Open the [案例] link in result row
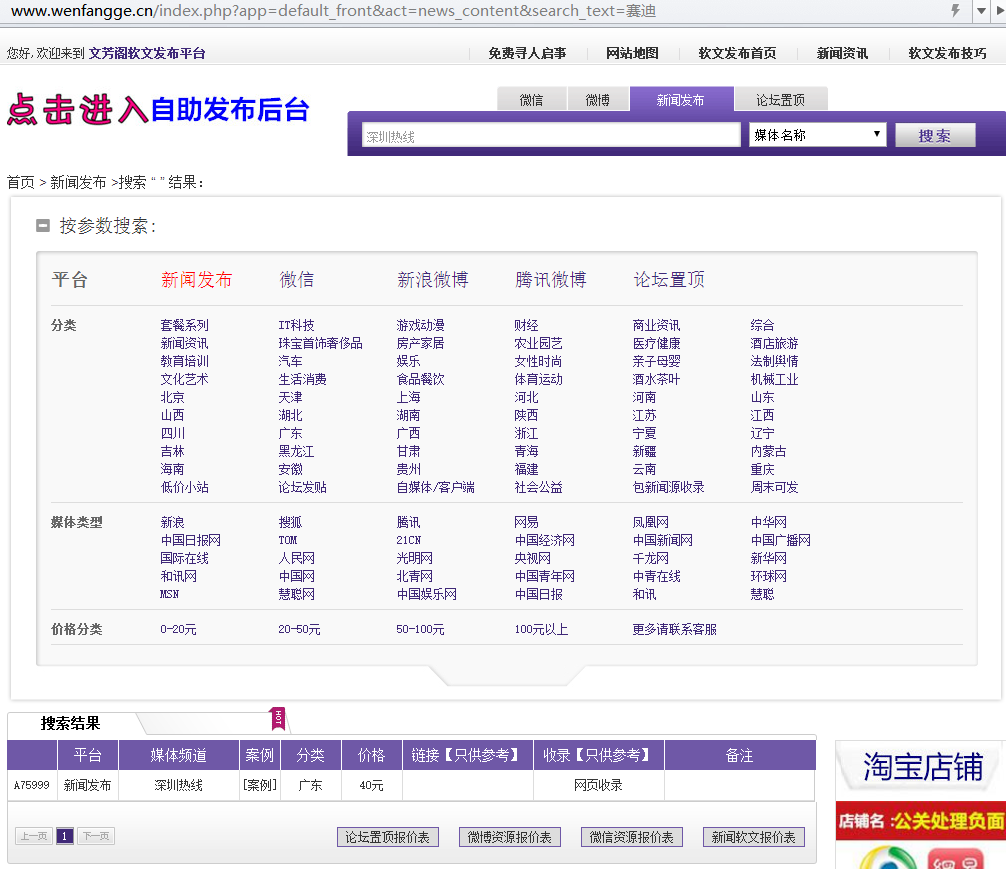The width and height of the screenshot is (1006, 869). (x=260, y=785)
